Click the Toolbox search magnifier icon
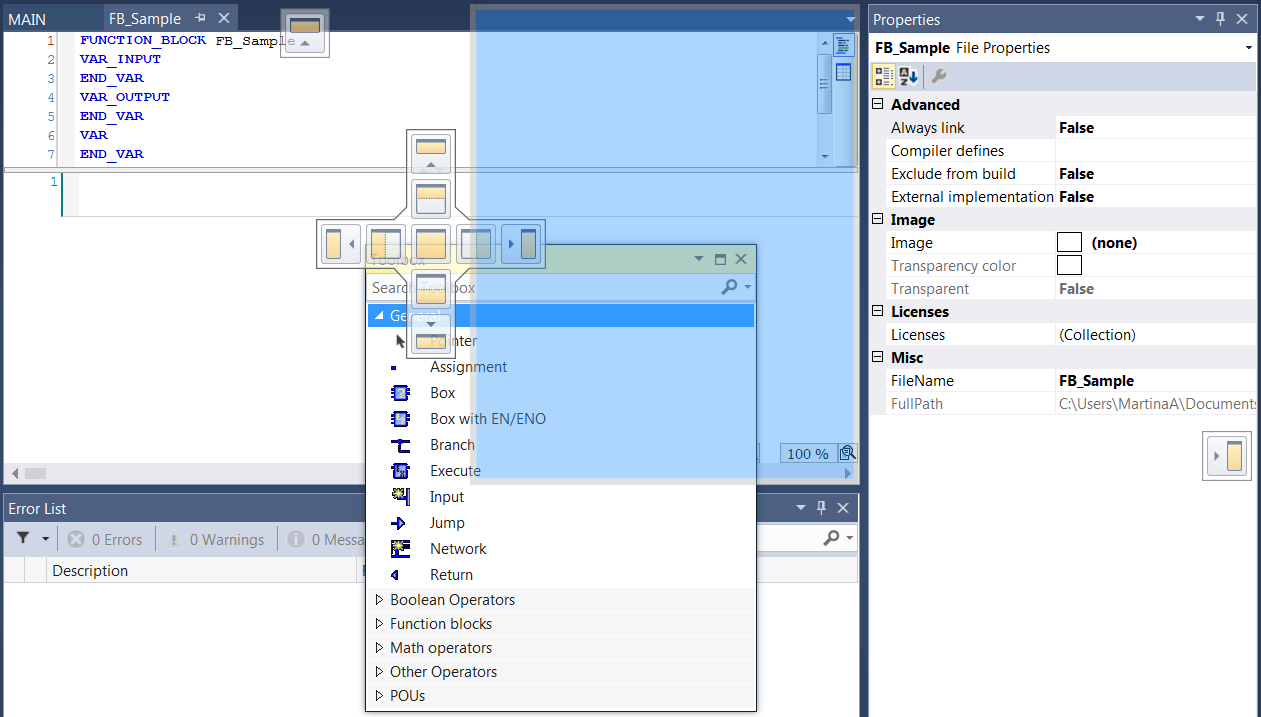 (x=730, y=287)
